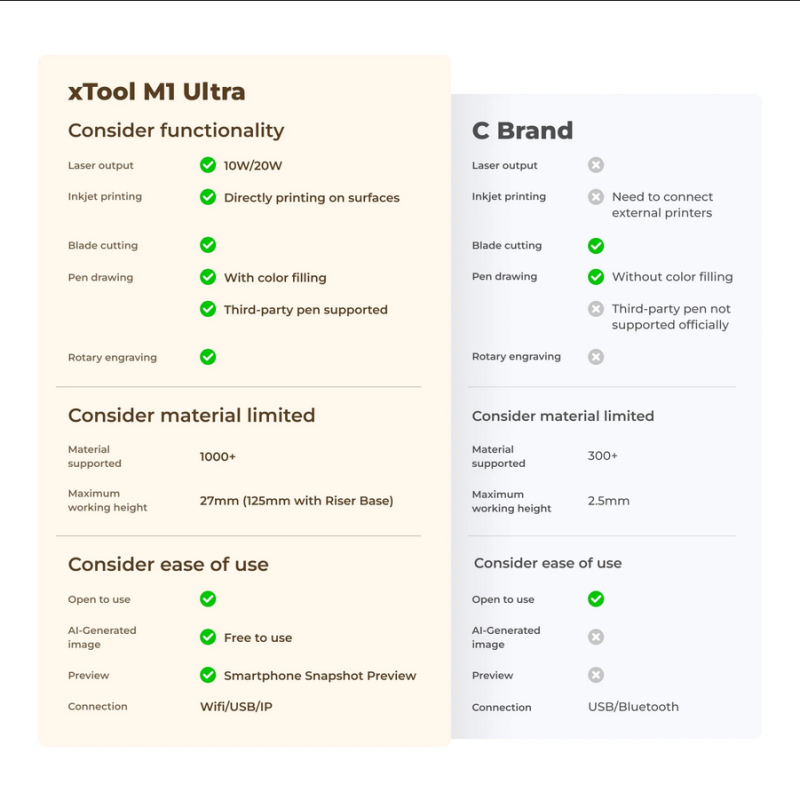The image size is (800, 800).
Task: Click the "xTool M1 Ultra" title
Action: (157, 92)
